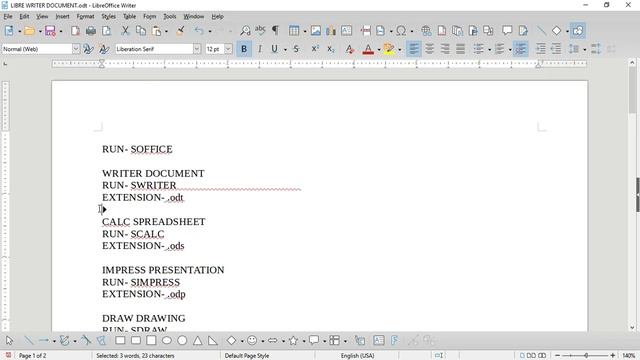Insert a page break icon
Viewport: 640px width, 360px height.
[x=366, y=31]
